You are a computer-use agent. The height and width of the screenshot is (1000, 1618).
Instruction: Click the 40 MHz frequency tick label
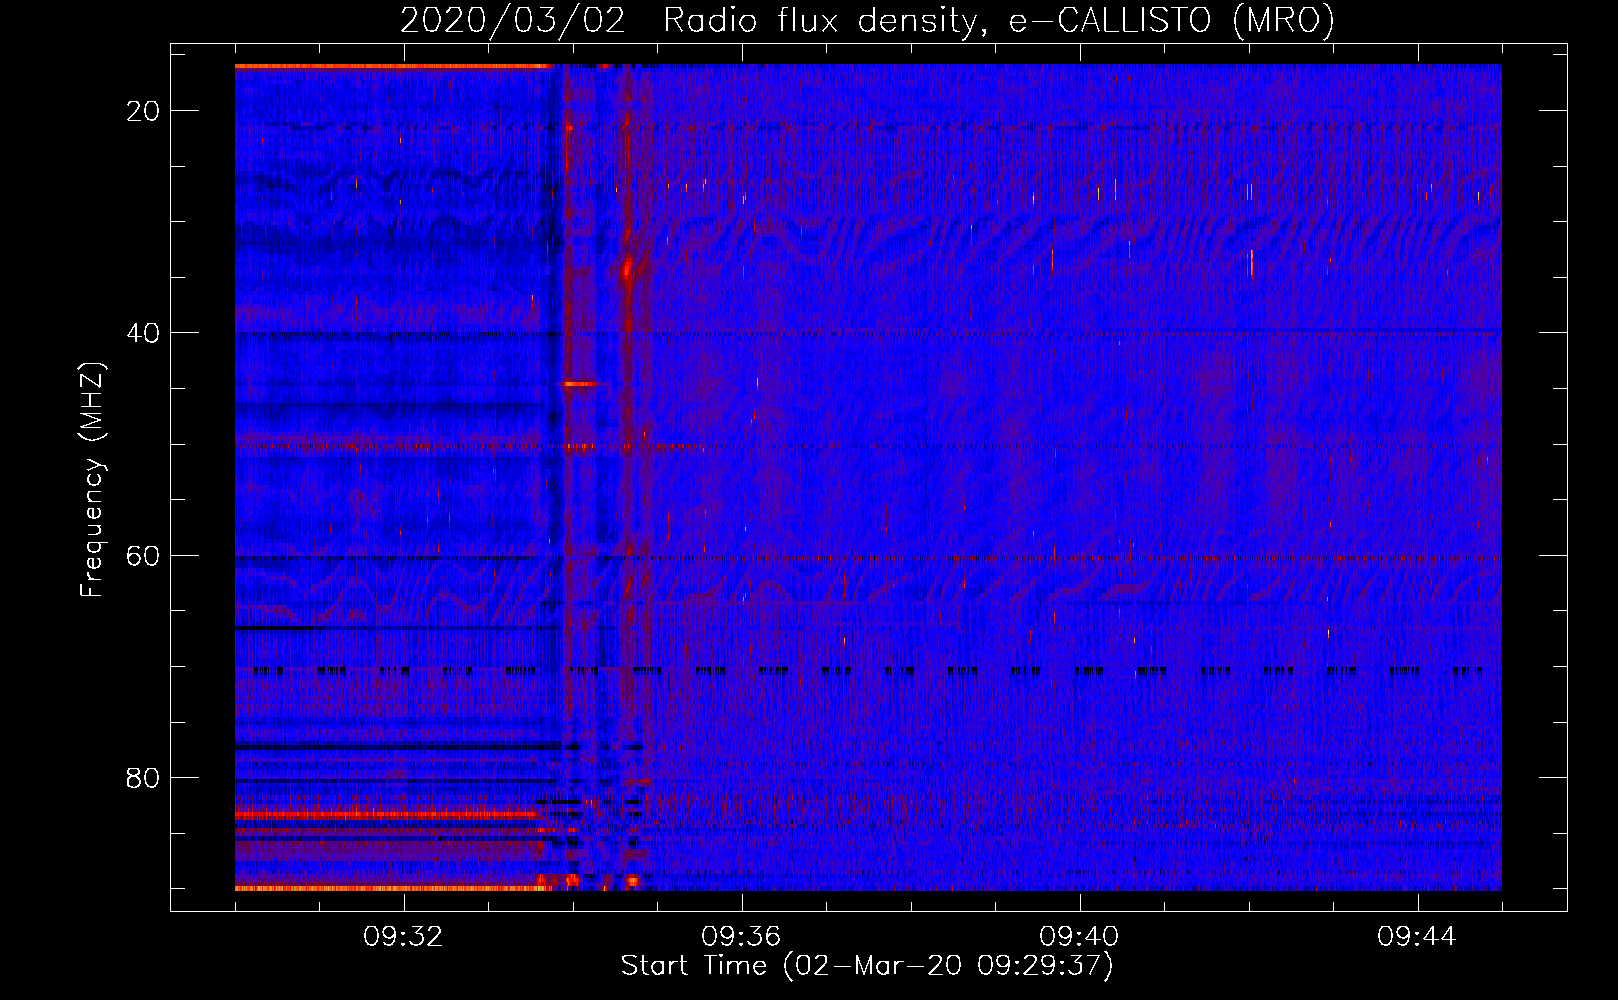(144, 333)
